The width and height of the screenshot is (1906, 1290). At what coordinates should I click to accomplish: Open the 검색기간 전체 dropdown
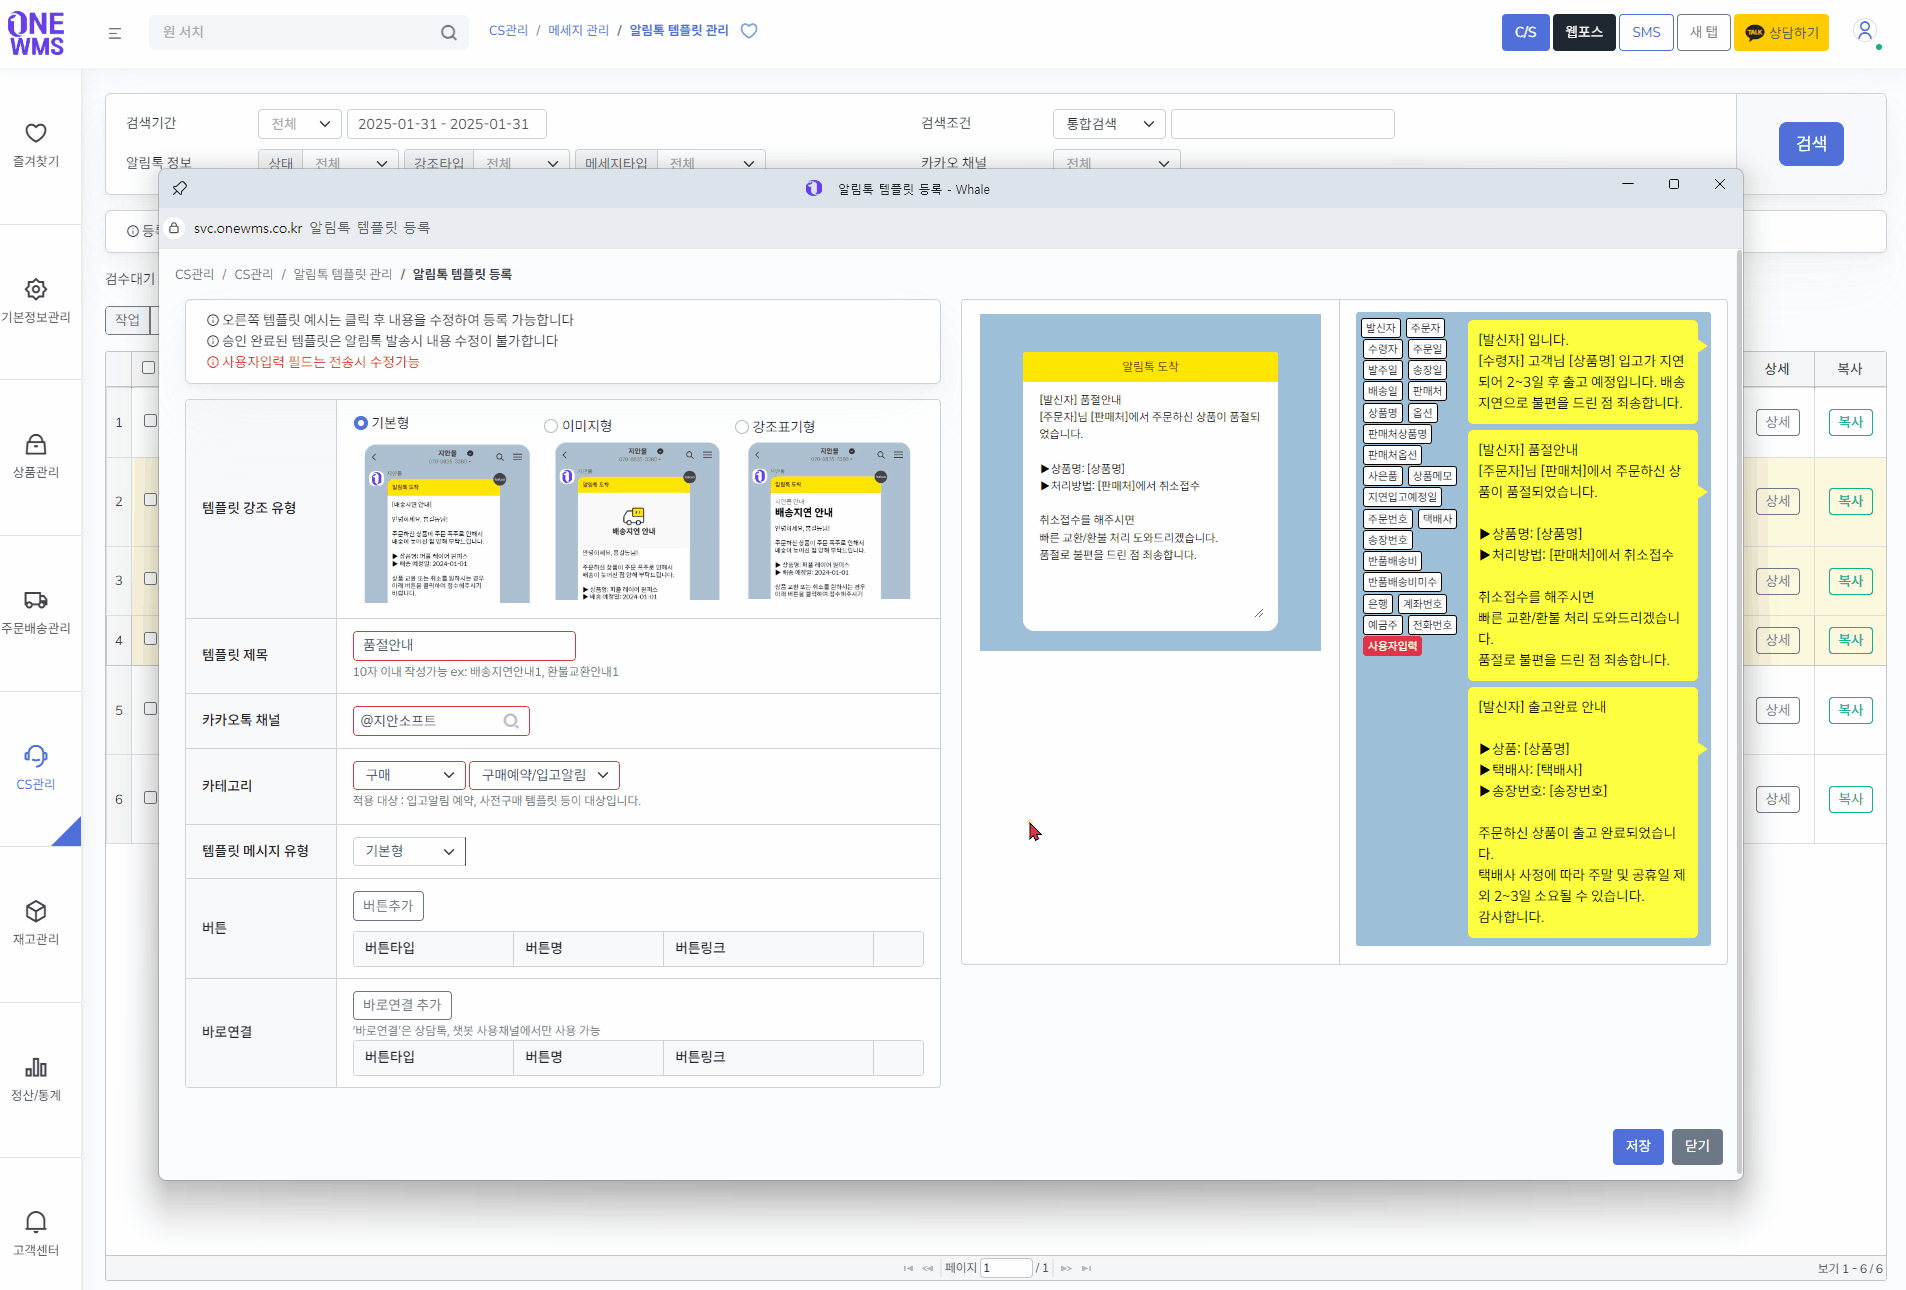tap(300, 124)
